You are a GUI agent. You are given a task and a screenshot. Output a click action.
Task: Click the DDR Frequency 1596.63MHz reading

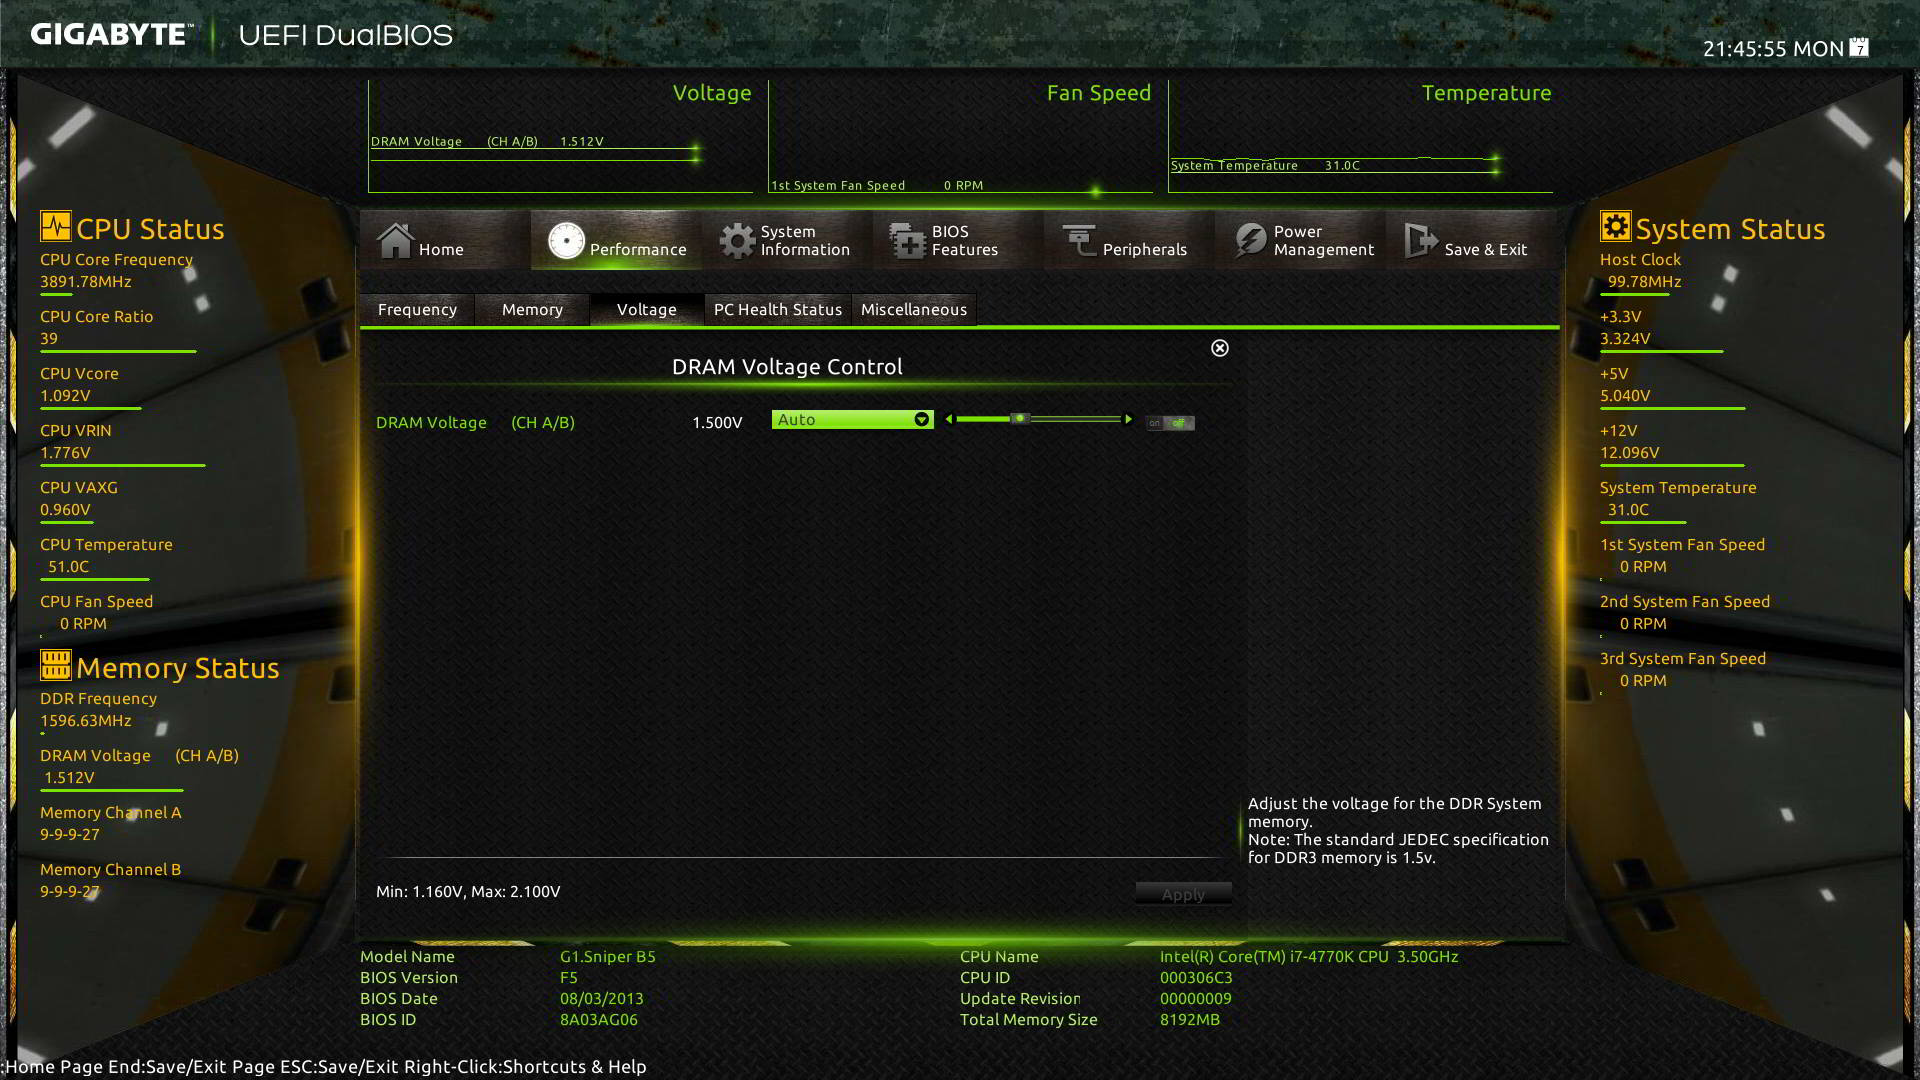point(86,721)
